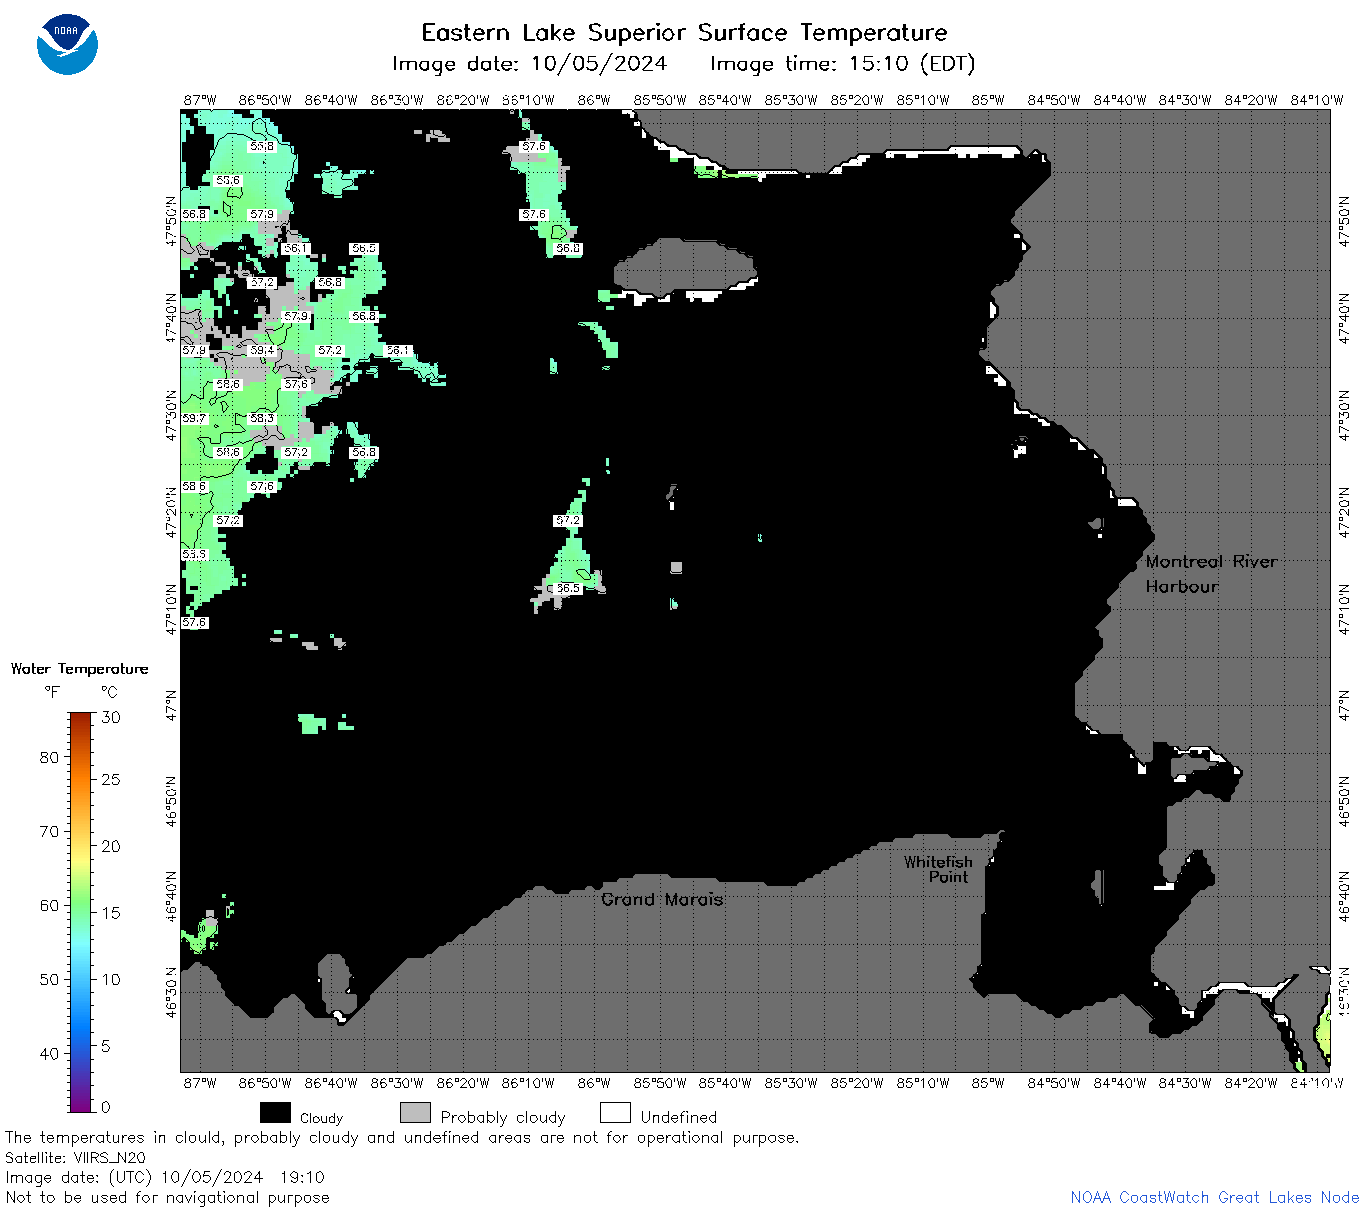Image resolution: width=1370 pixels, height=1213 pixels.
Task: Click the 5 °C tick label
Action: (x=106, y=1046)
